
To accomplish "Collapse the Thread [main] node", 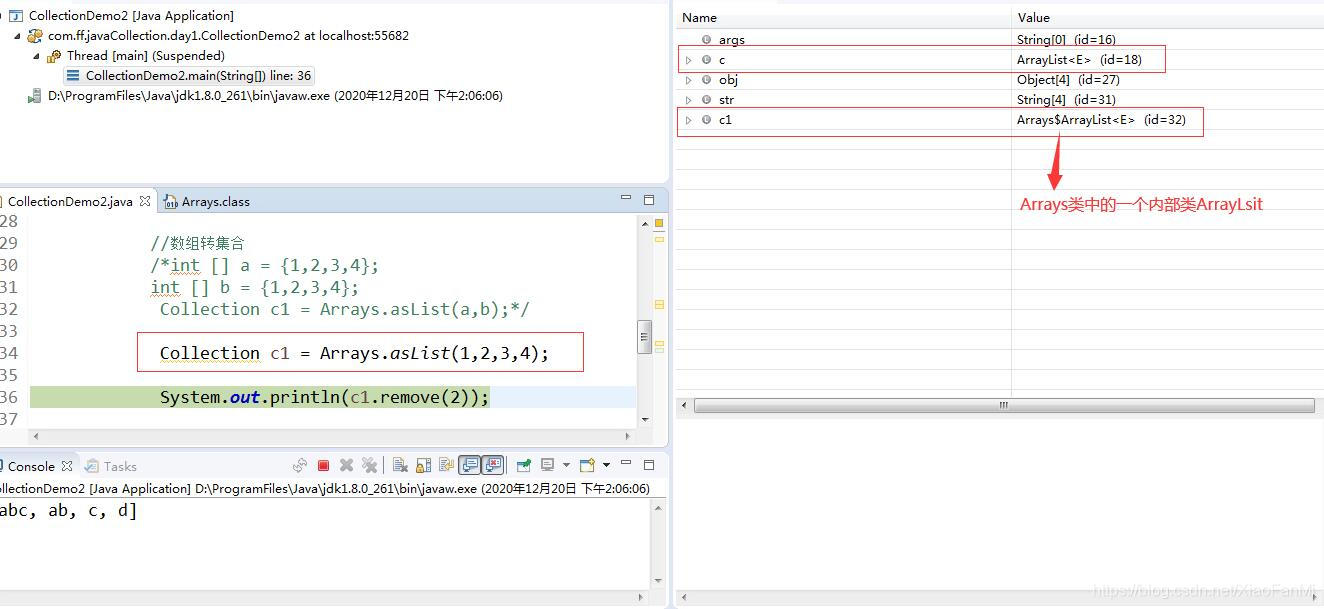I will pyautogui.click(x=37, y=55).
